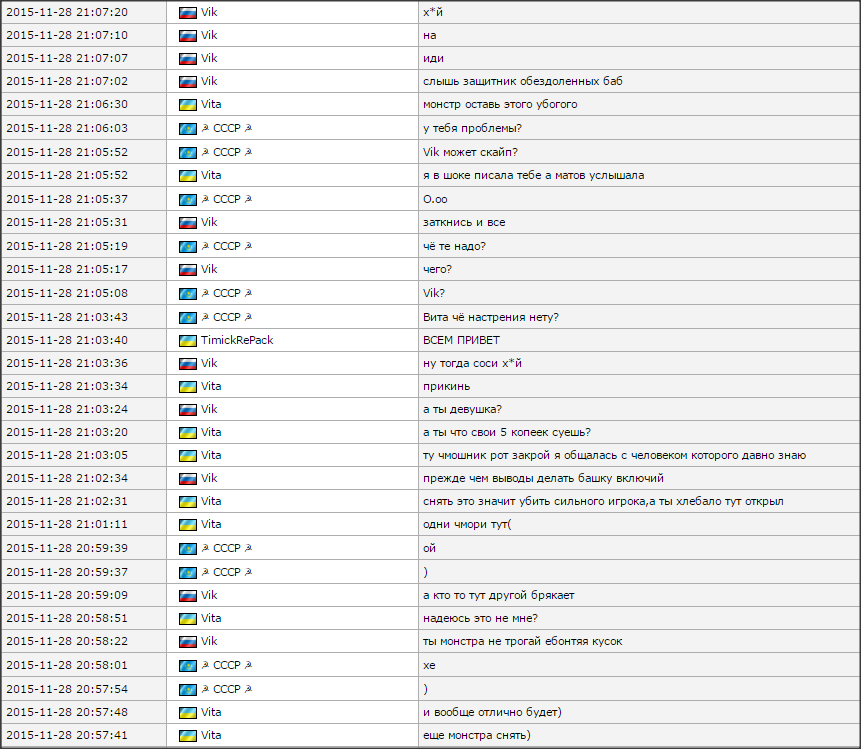
Task: Click Russian flag in the 21:05:31 row
Action: [x=187, y=222]
